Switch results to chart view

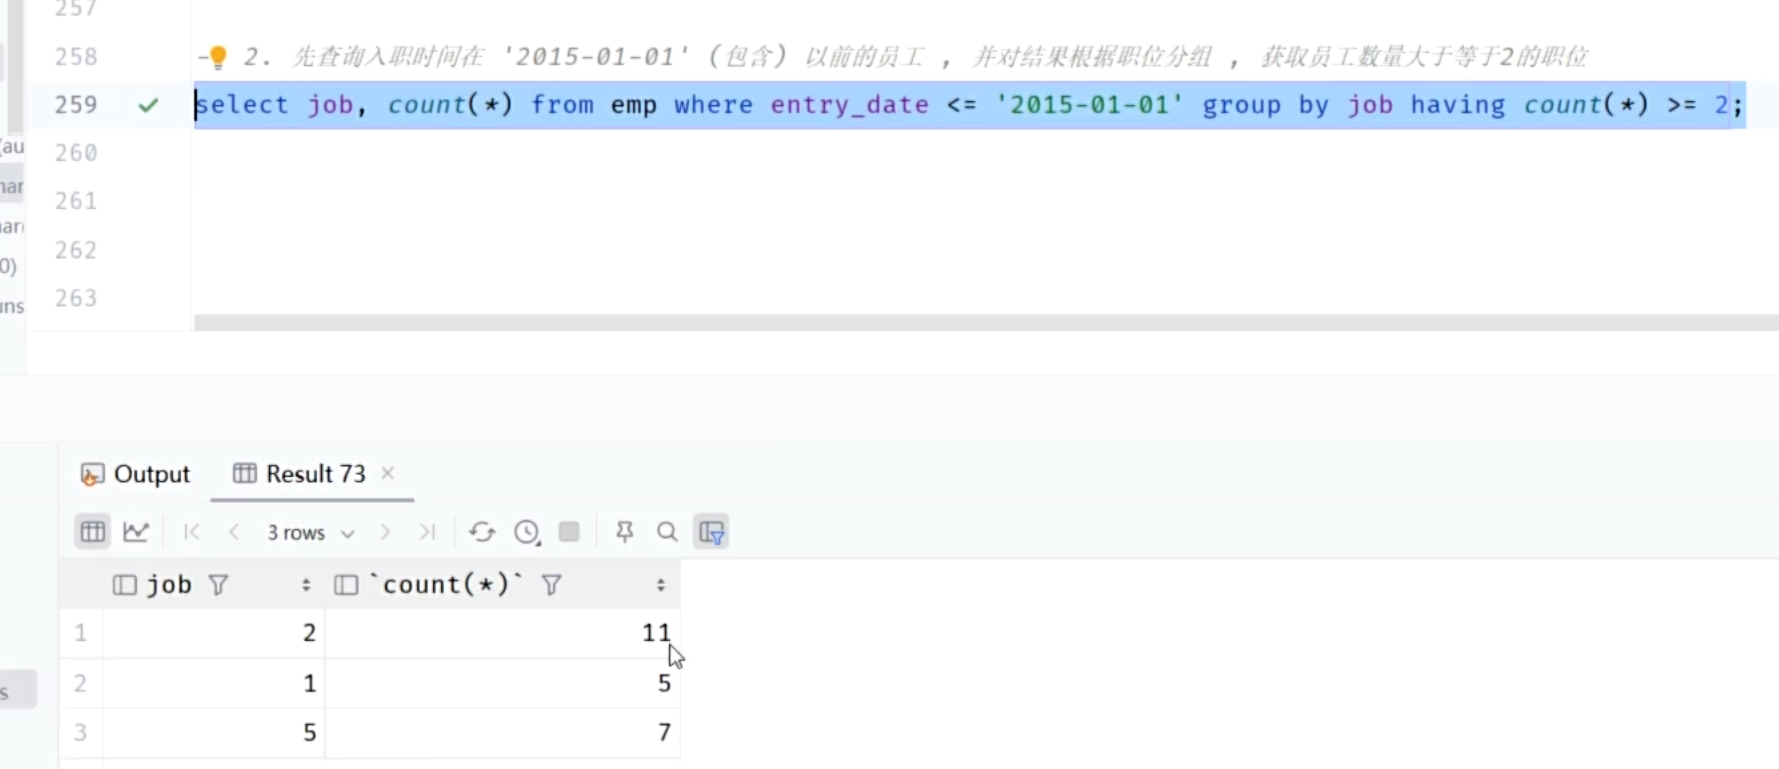coord(136,532)
